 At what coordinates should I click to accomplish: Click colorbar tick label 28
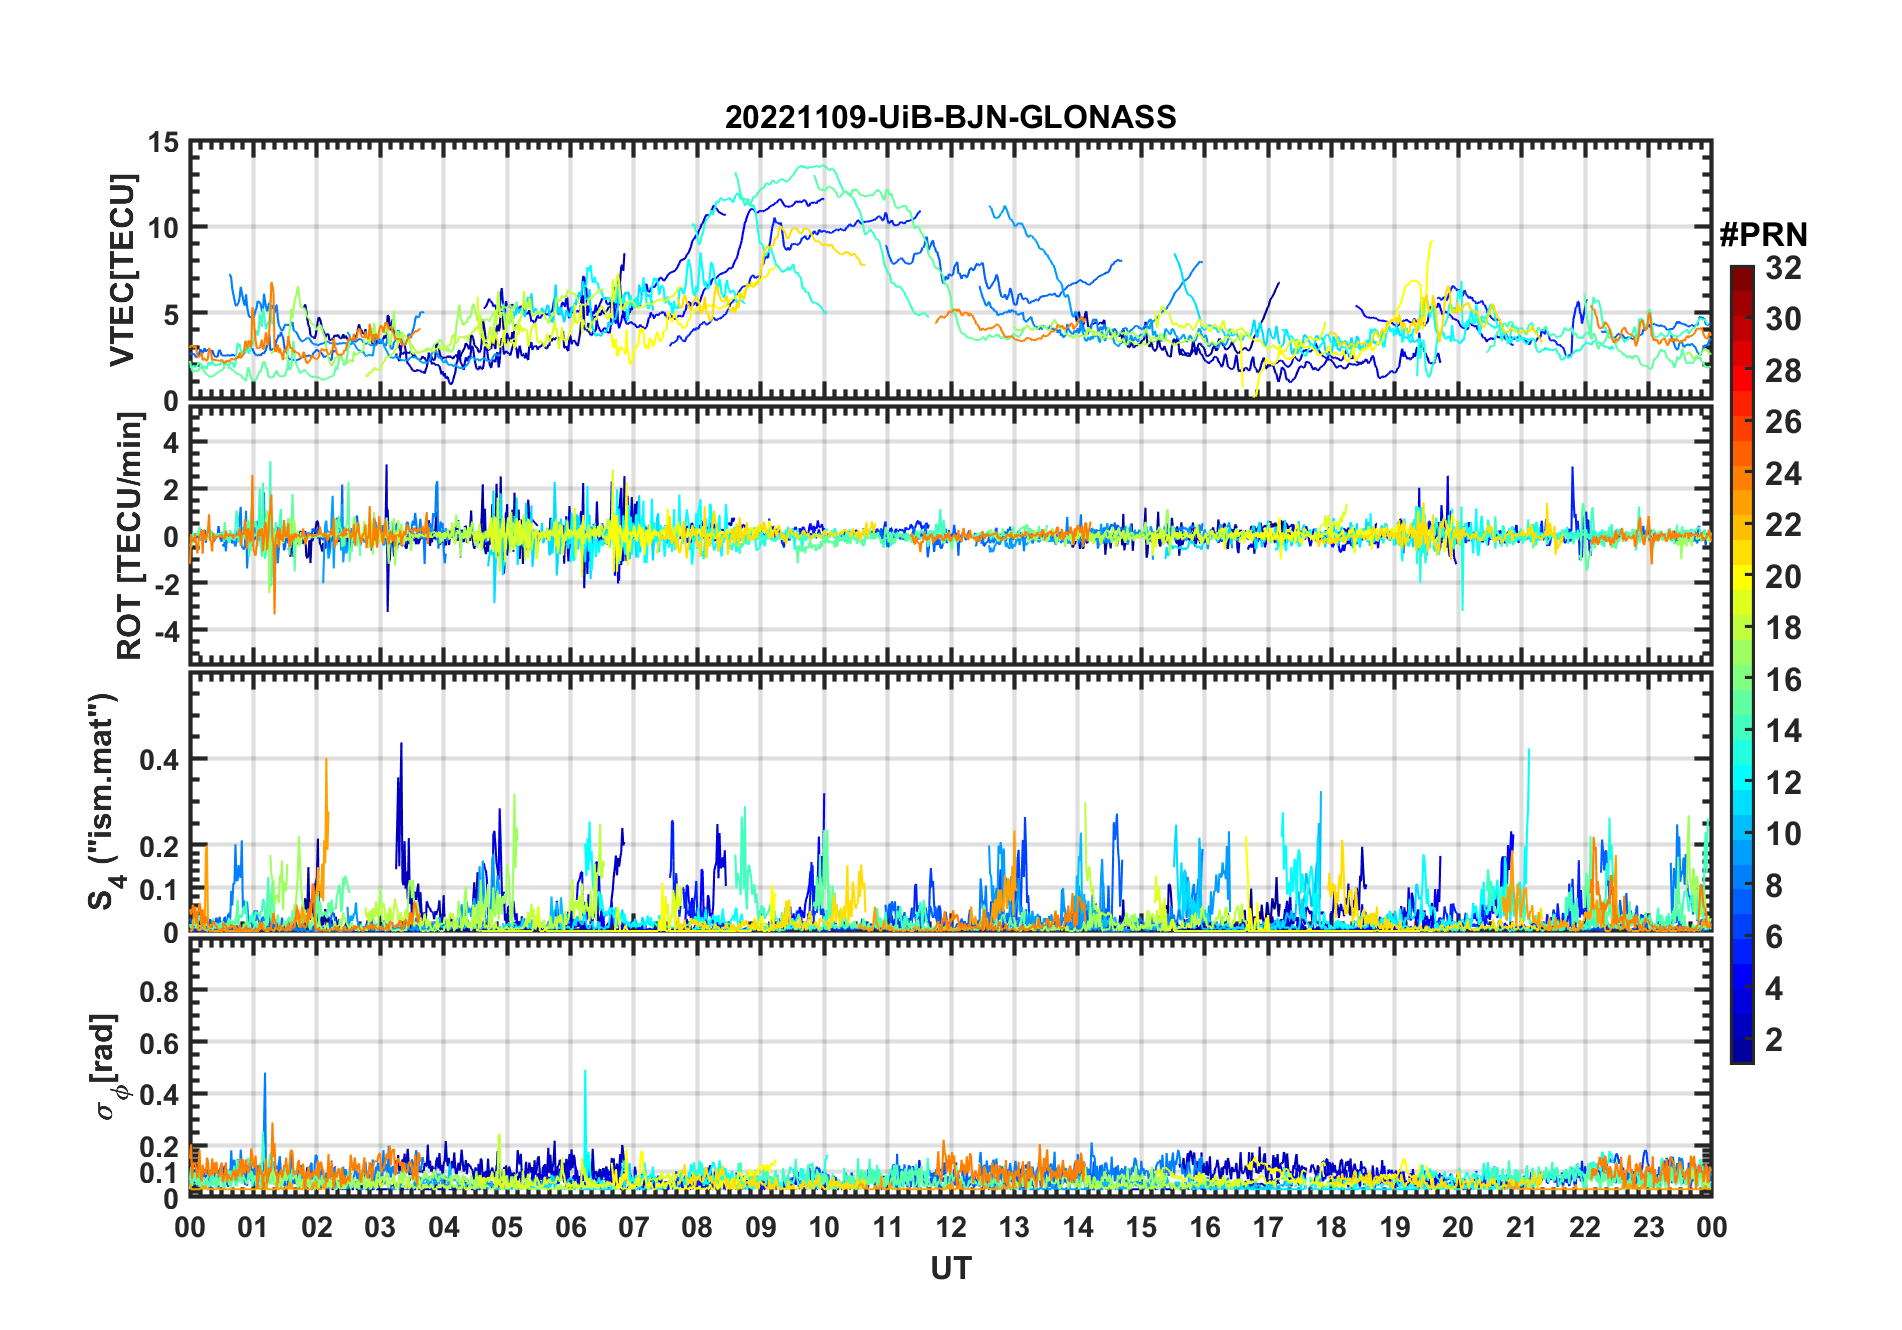tap(1783, 370)
